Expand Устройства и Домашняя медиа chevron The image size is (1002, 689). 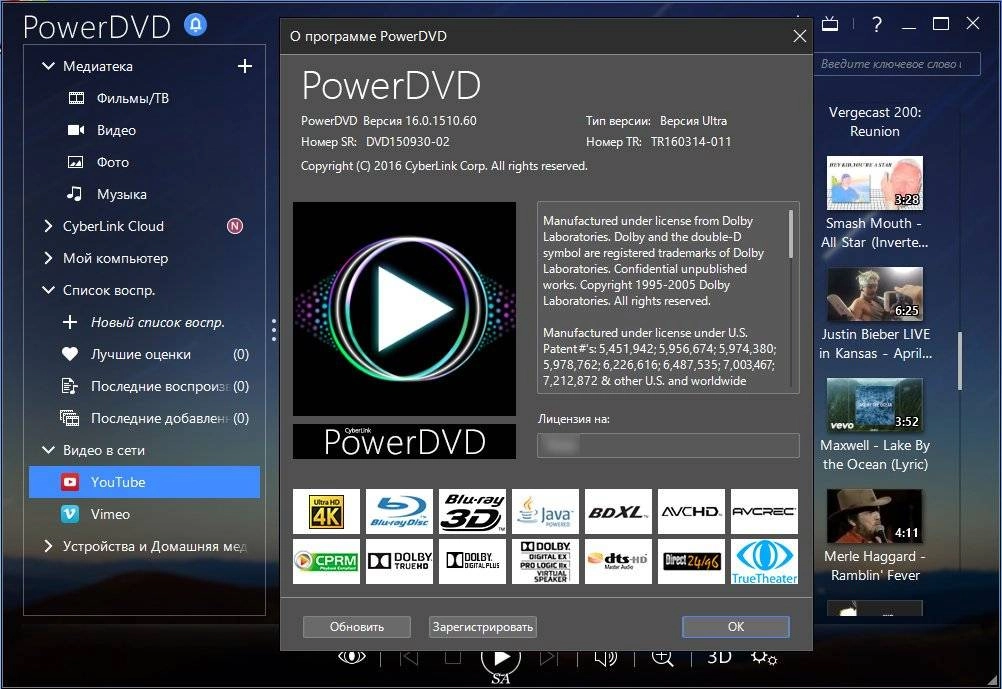pyautogui.click(x=48, y=546)
